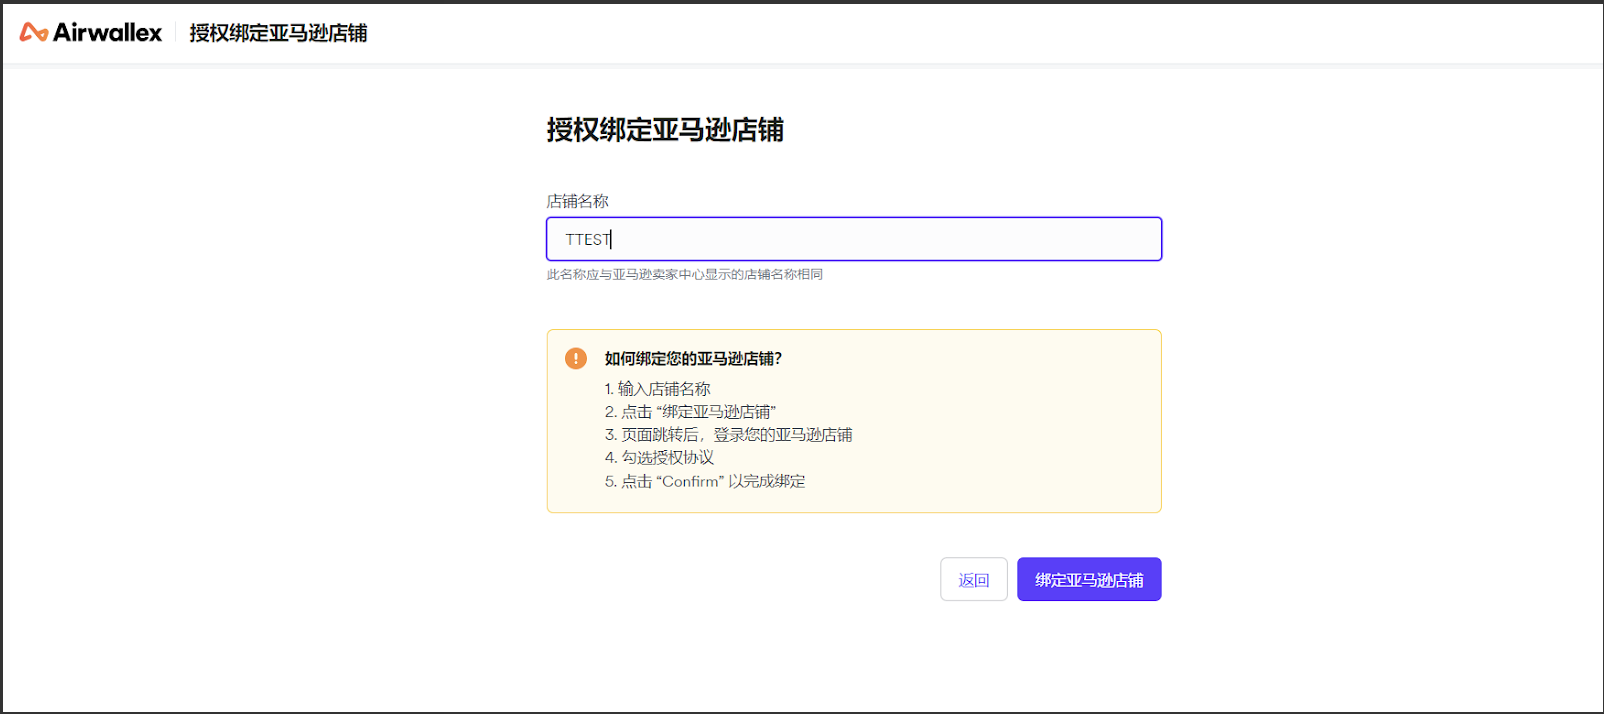1604x714 pixels.
Task: Click the 店铺名称 field label
Action: coord(578,201)
